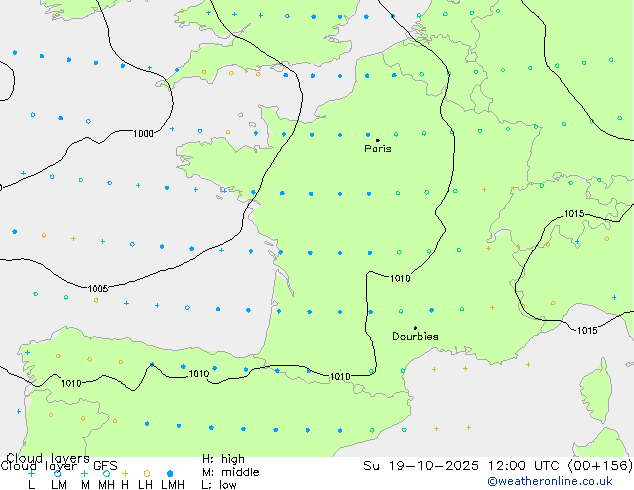Click the '1005' isobar label
Viewport: 634px width, 490px height.
coord(98,288)
